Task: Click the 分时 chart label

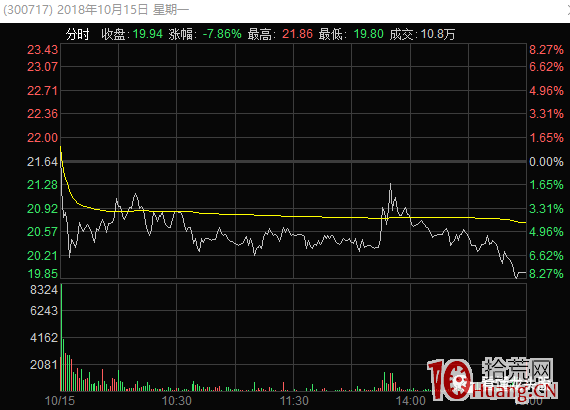Action: pos(77,34)
